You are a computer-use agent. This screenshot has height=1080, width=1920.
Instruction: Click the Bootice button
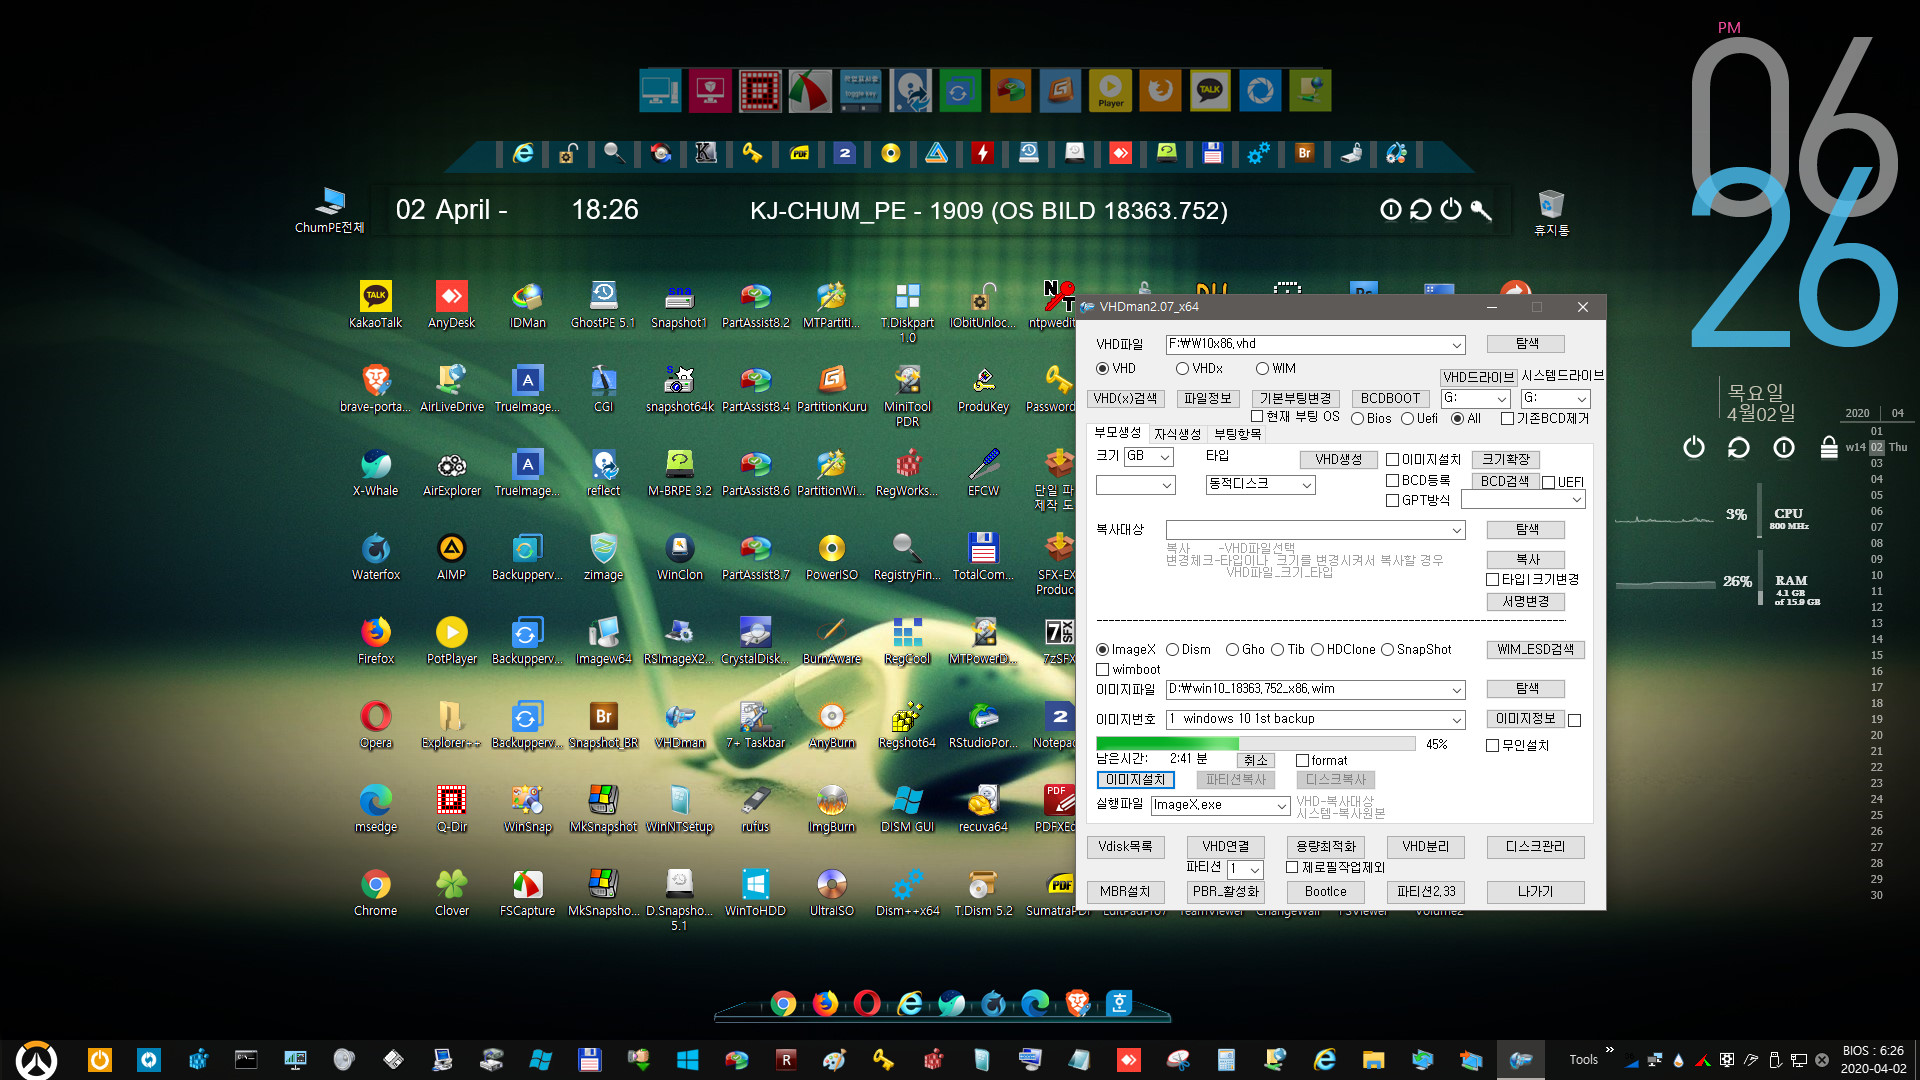point(1325,892)
